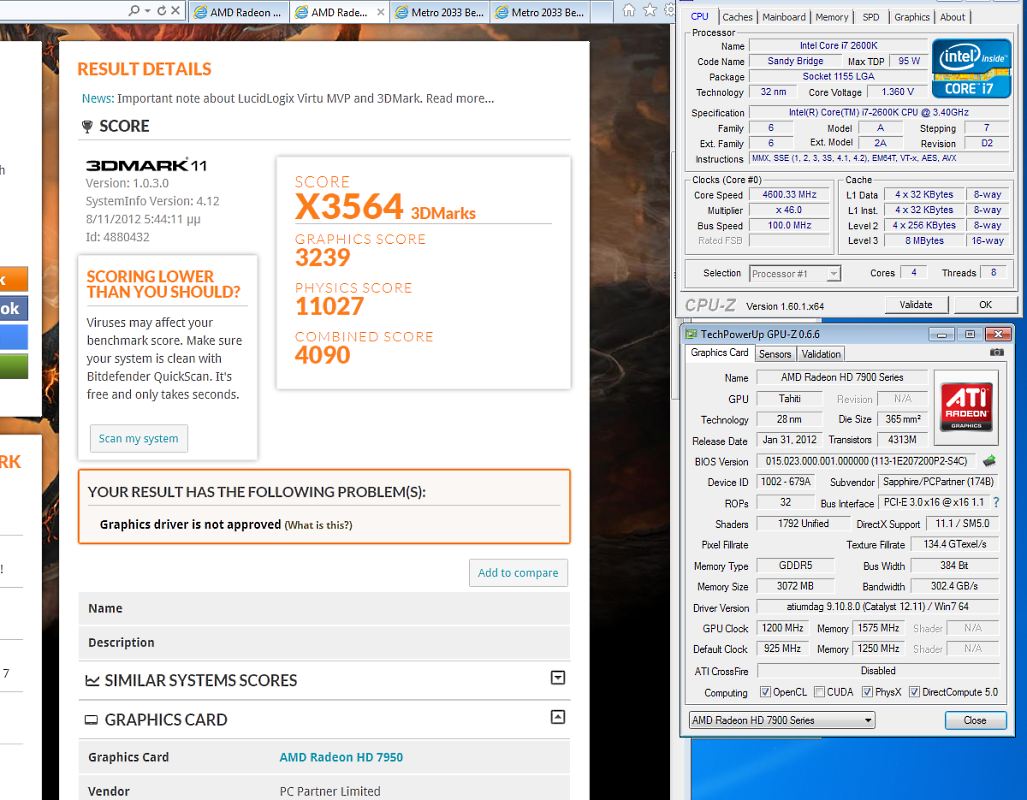1027x800 pixels.
Task: Click the BIOS Version field in GPU-Z
Action: pos(866,461)
